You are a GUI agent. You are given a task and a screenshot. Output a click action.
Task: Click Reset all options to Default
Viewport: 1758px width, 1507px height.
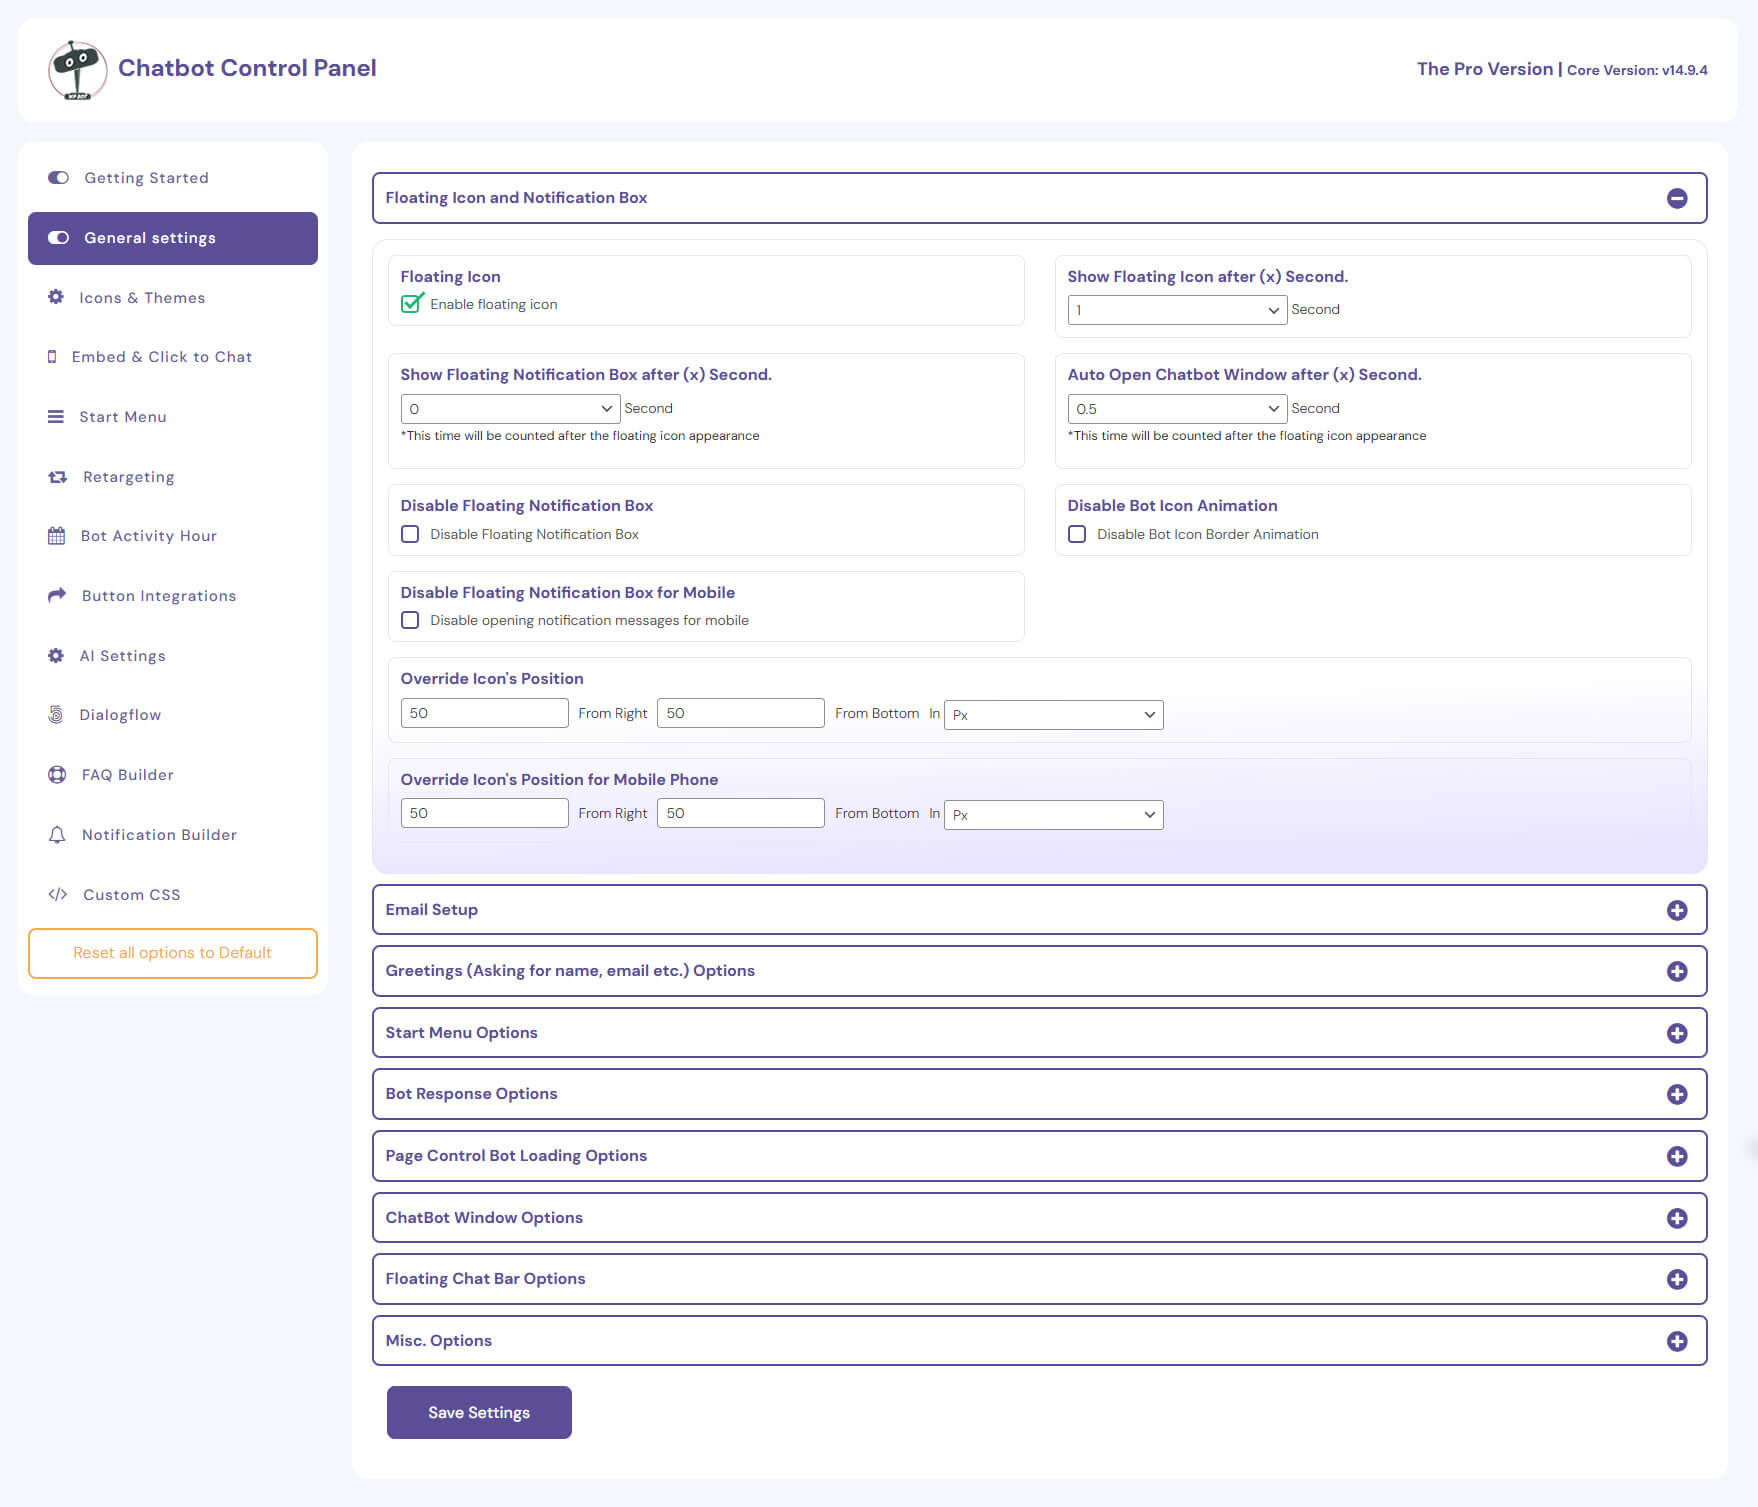[x=173, y=953]
